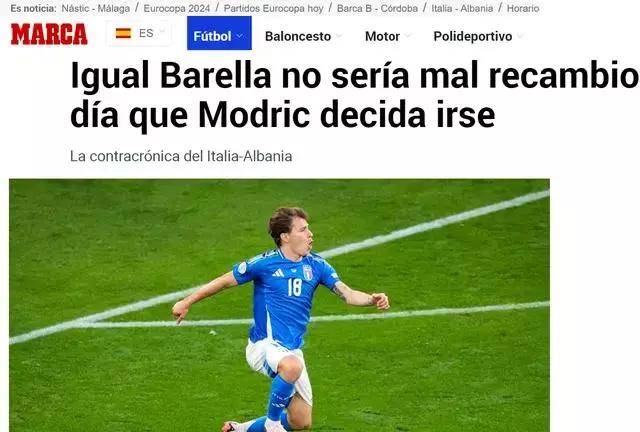Expand the Motor menu chevron

click(x=407, y=36)
